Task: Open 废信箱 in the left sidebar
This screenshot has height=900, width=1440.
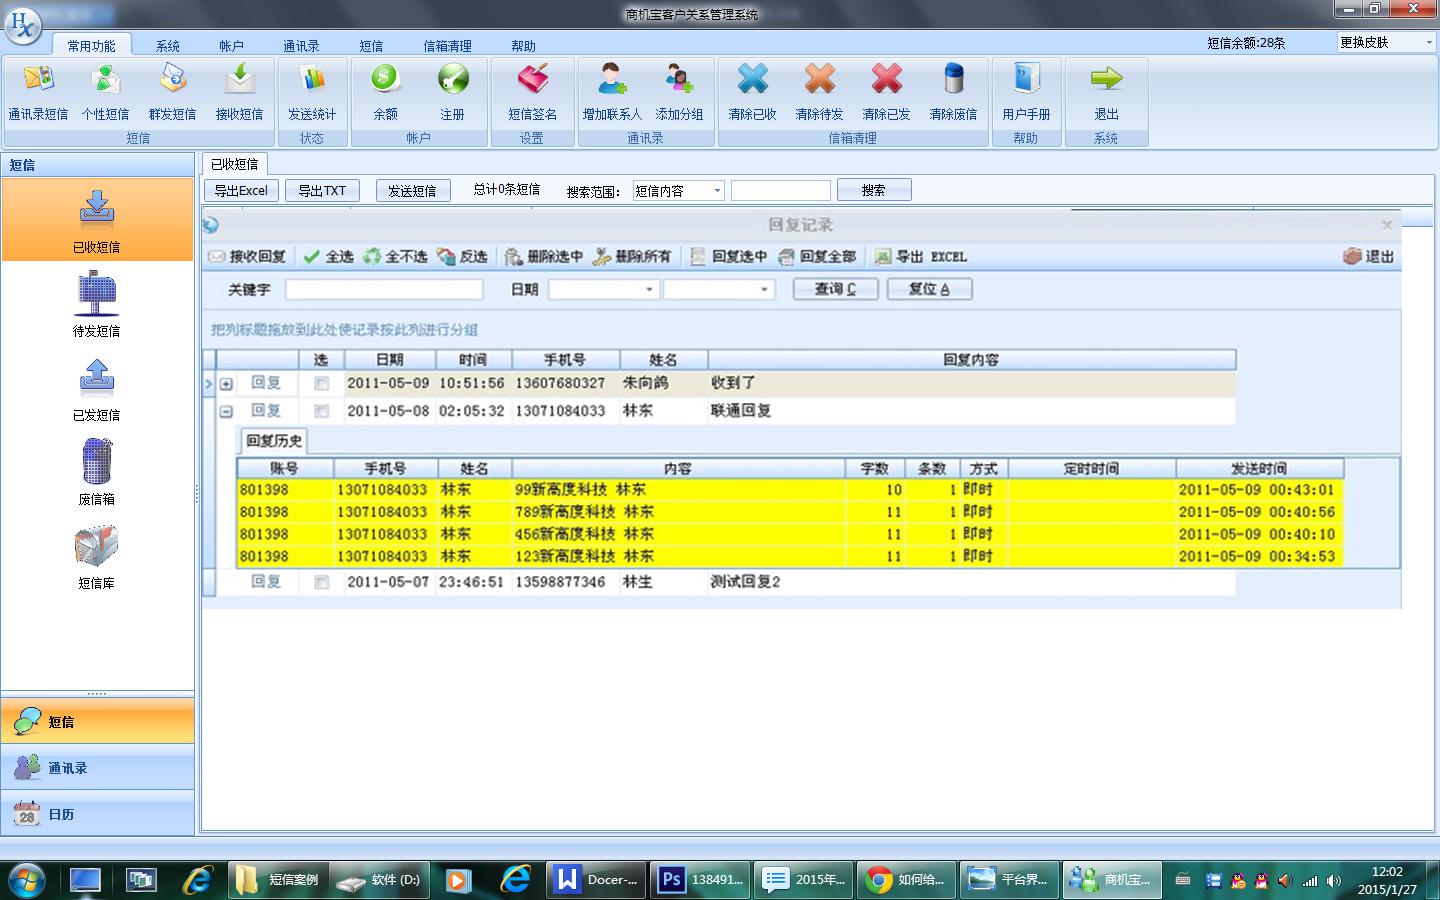Action: click(97, 472)
